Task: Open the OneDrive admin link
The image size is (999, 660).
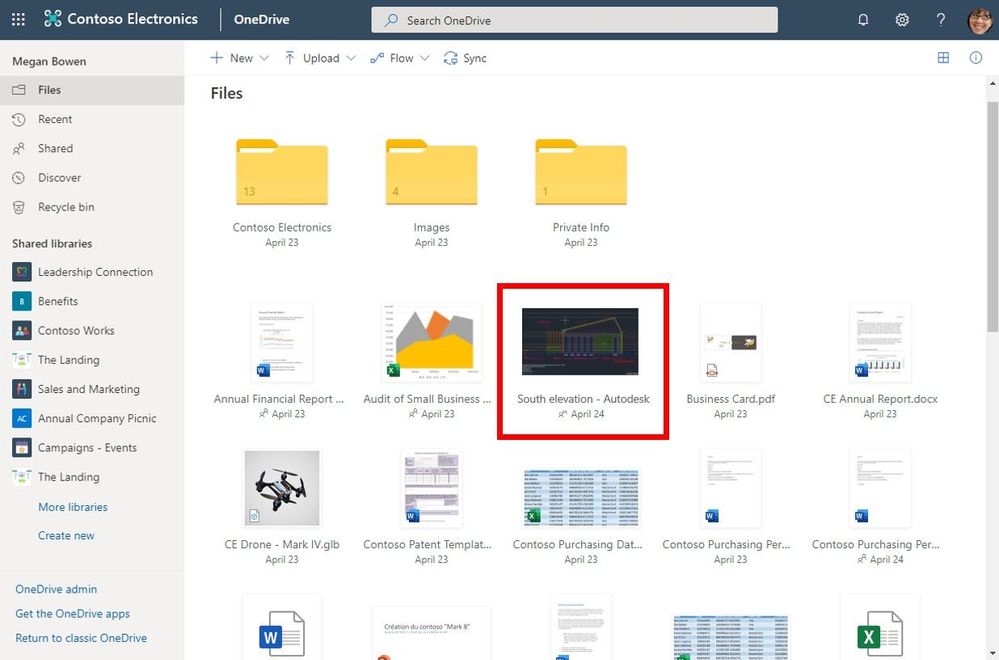Action: 56,589
